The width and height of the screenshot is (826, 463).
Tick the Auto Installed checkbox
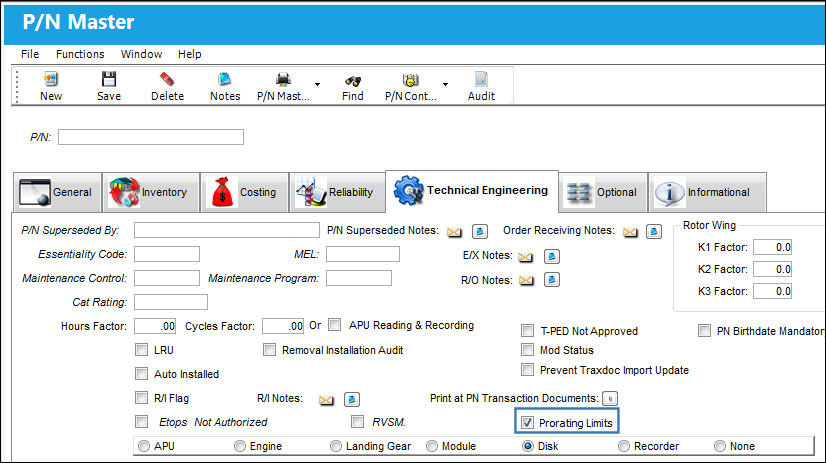[x=141, y=373]
